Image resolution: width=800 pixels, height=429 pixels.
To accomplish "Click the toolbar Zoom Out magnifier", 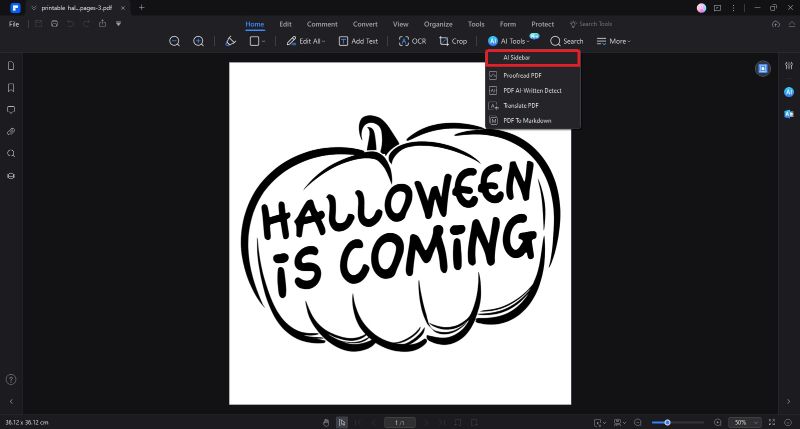I will 174,41.
